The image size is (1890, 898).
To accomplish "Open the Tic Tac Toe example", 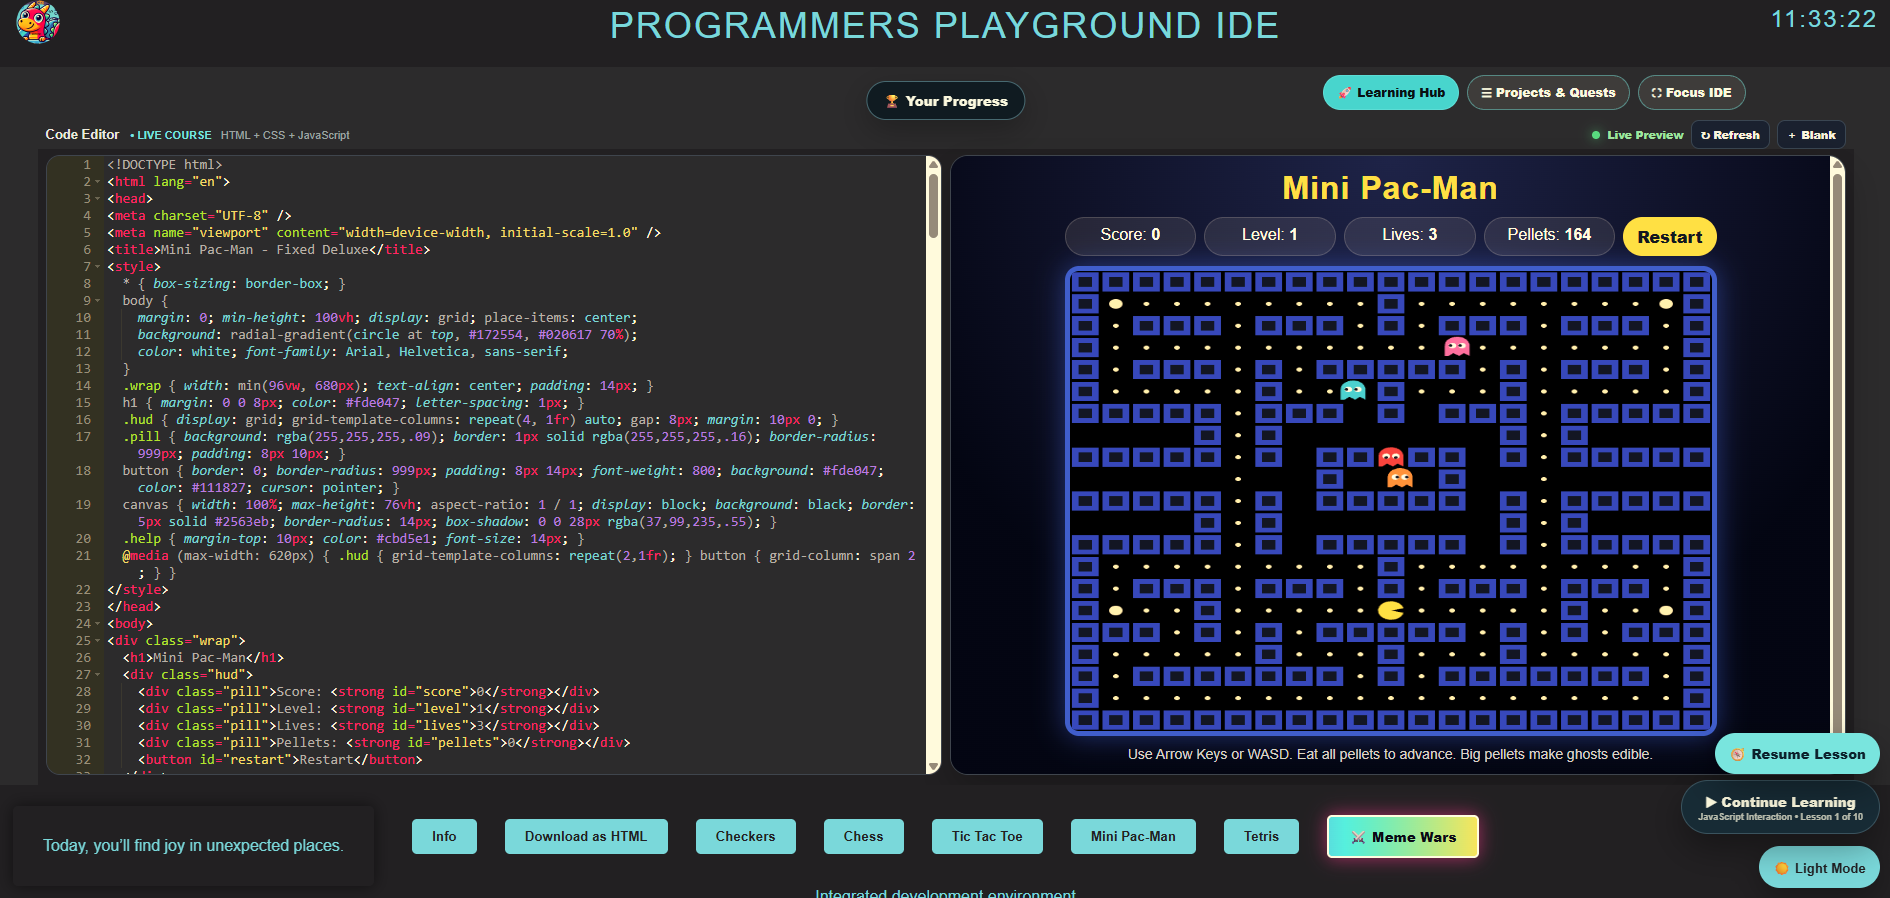I will (987, 837).
